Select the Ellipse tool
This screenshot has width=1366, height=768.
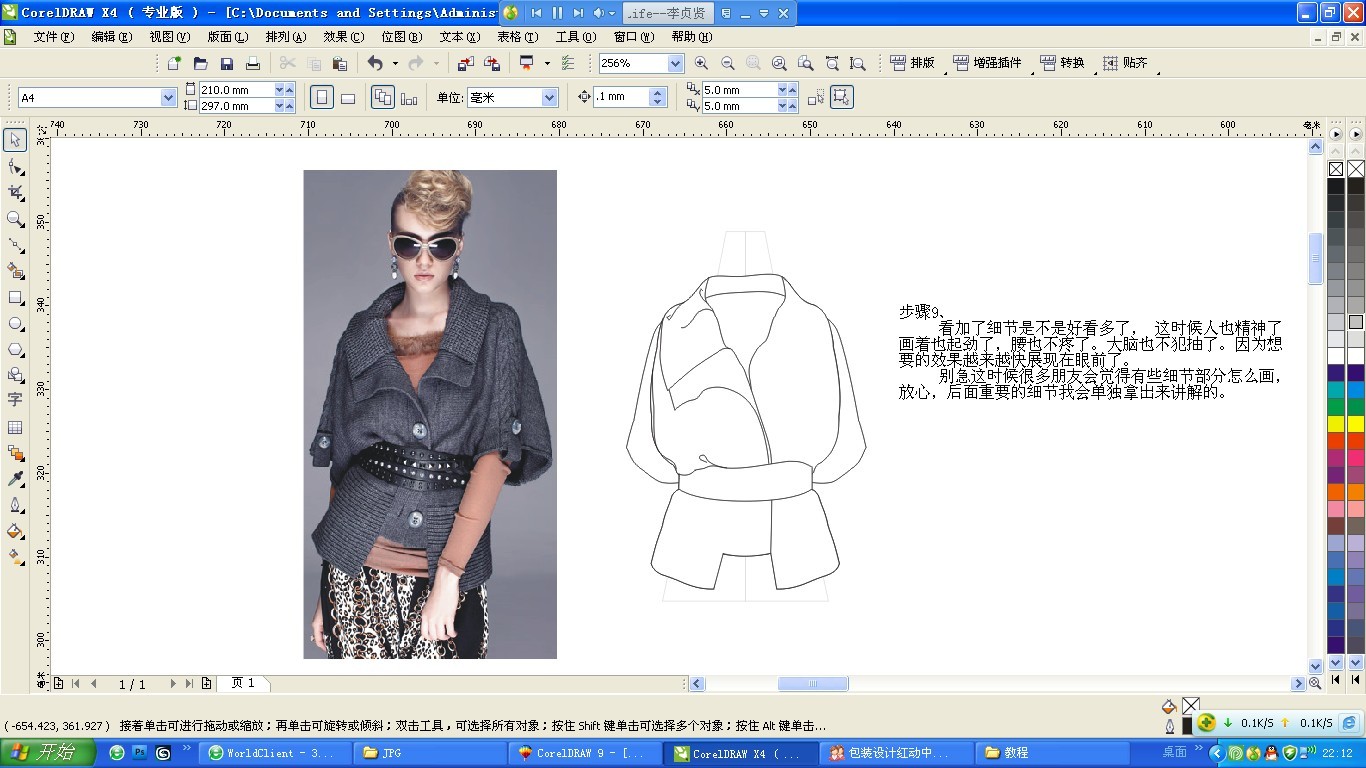(x=15, y=324)
